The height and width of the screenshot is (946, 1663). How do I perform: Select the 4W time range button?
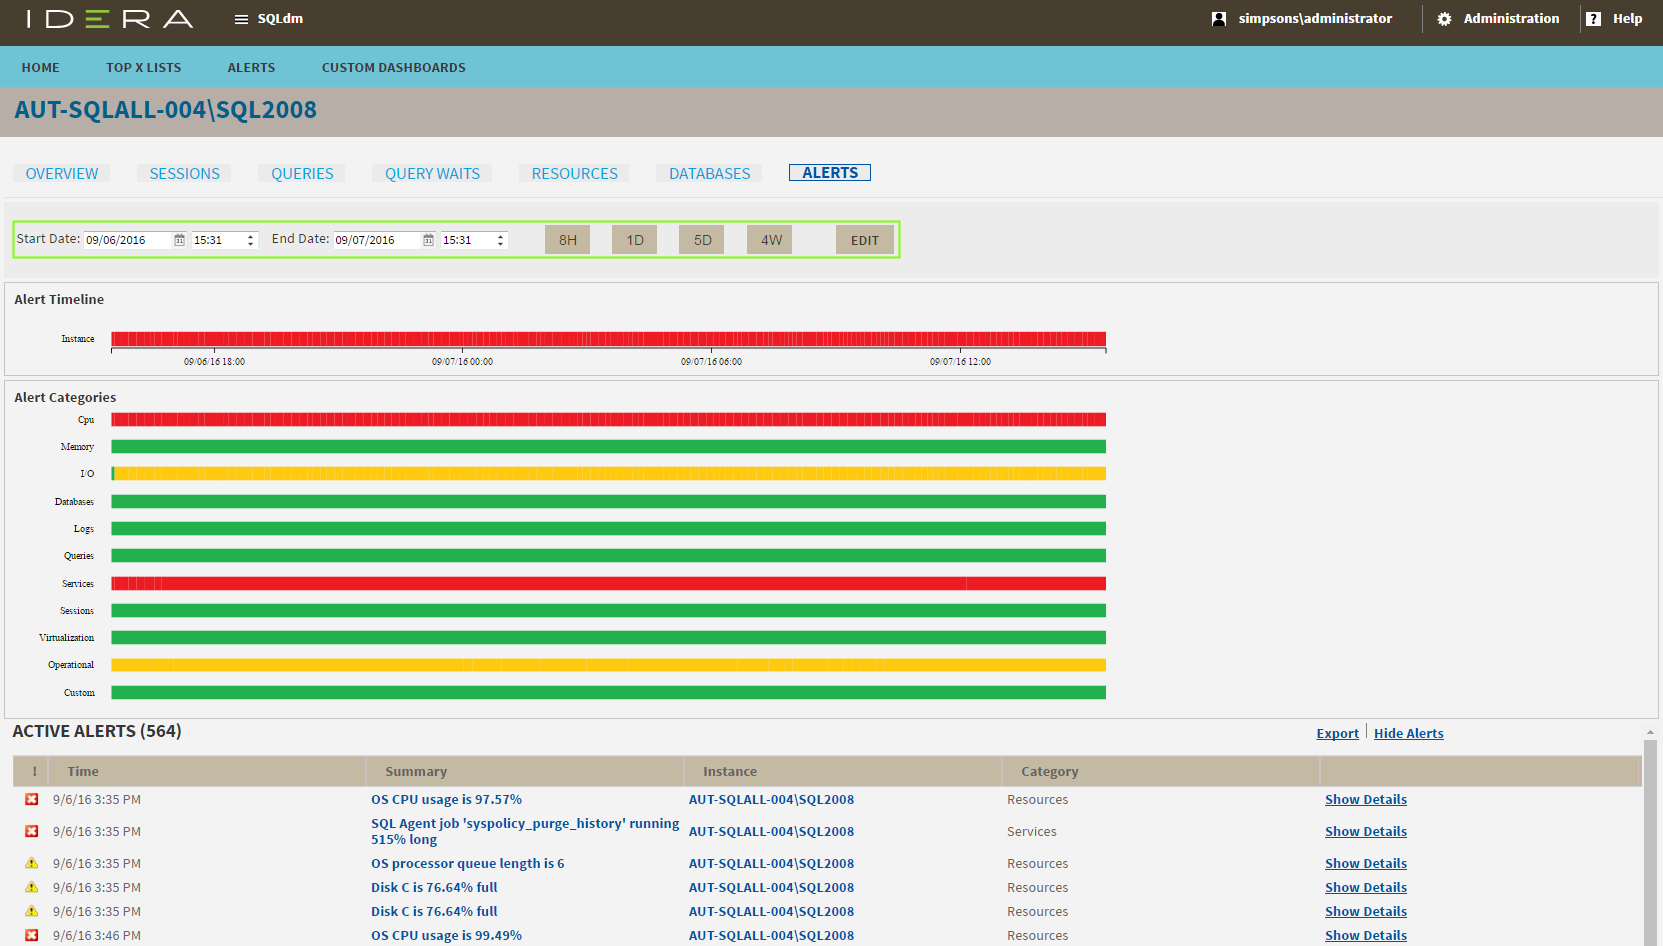770,240
